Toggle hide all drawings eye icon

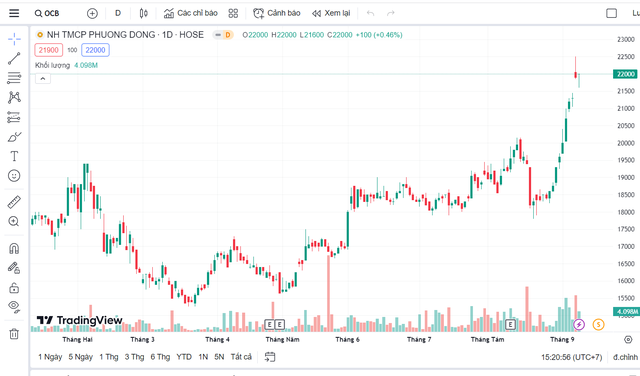14,307
